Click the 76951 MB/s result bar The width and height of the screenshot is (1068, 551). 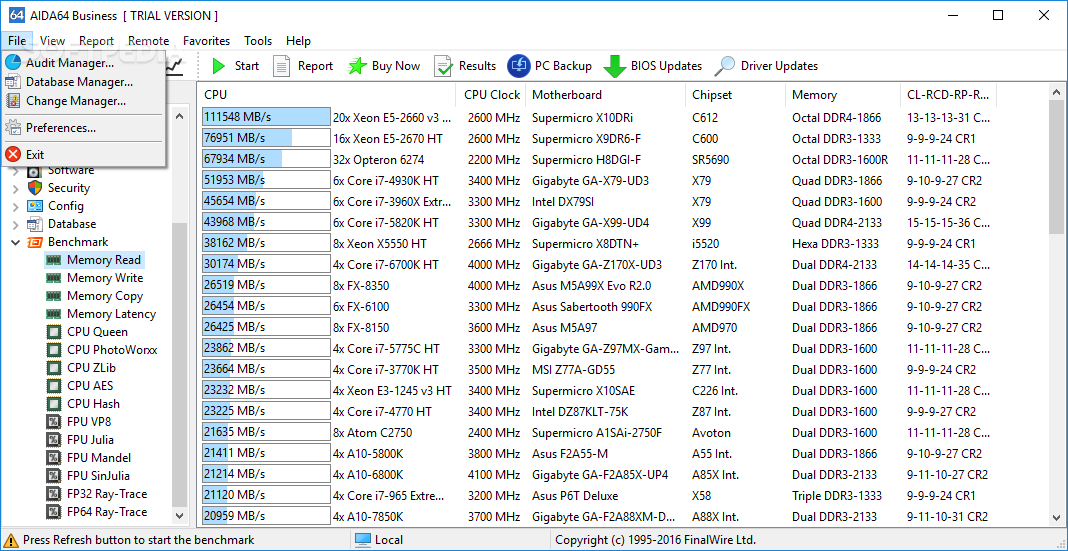coord(266,138)
